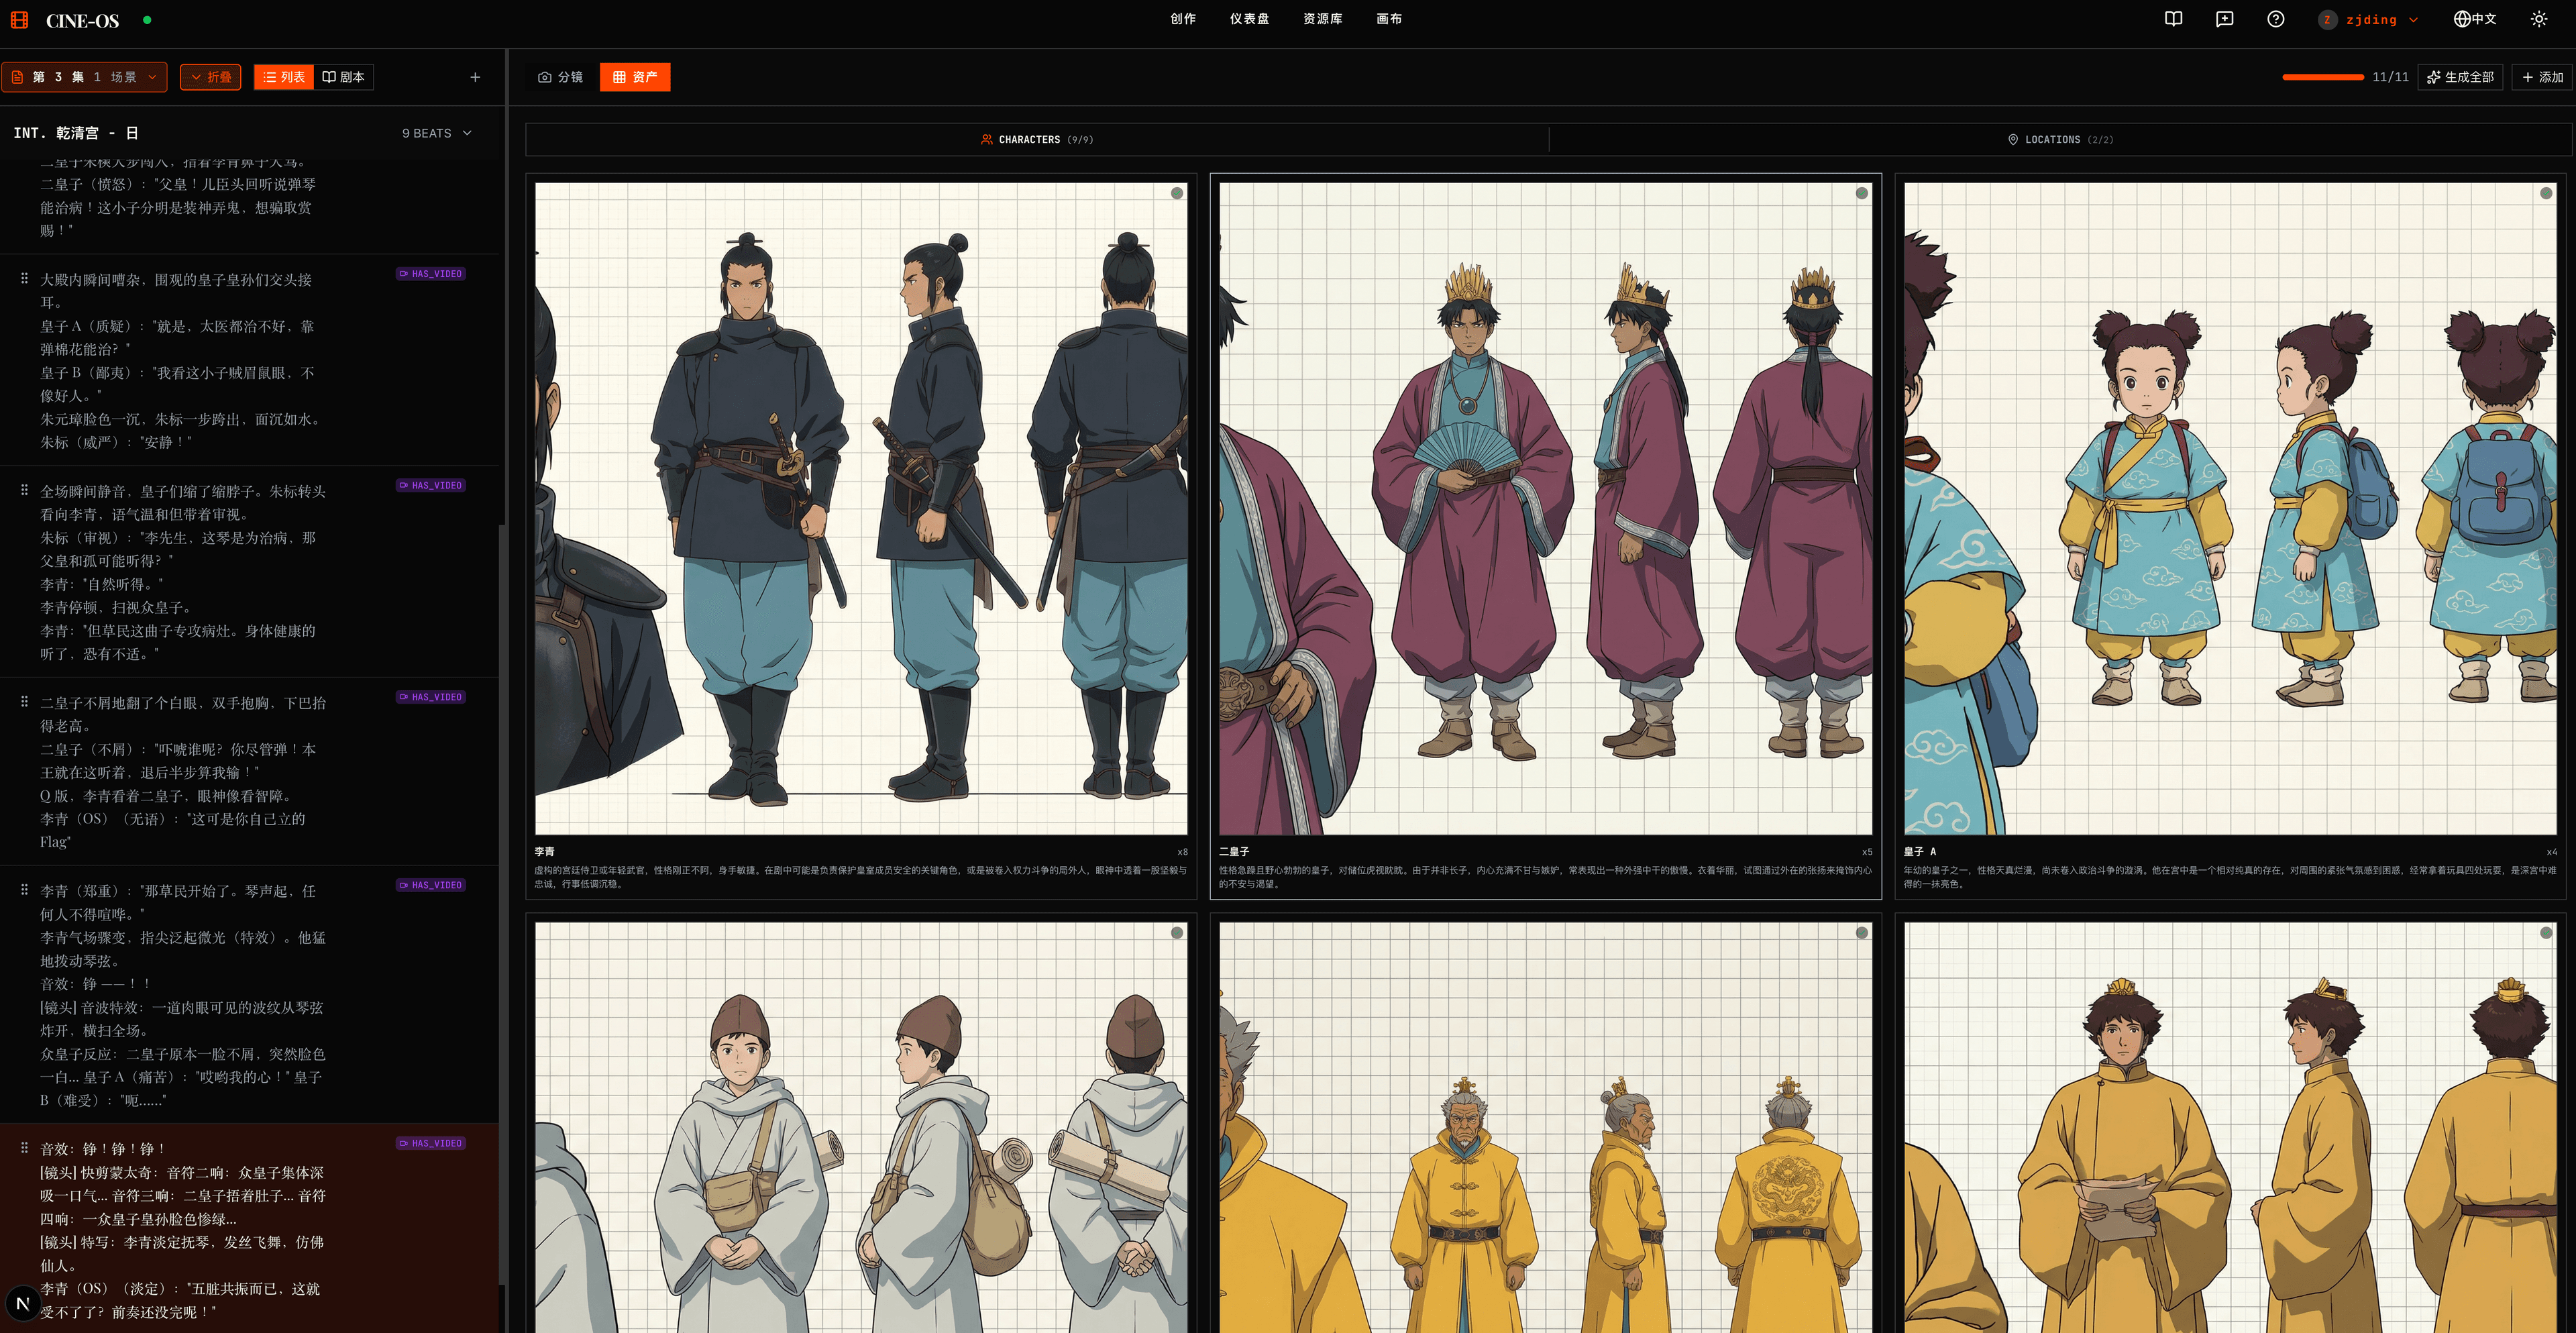Click the help question mark icon
The height and width of the screenshot is (1333, 2576).
point(2275,19)
